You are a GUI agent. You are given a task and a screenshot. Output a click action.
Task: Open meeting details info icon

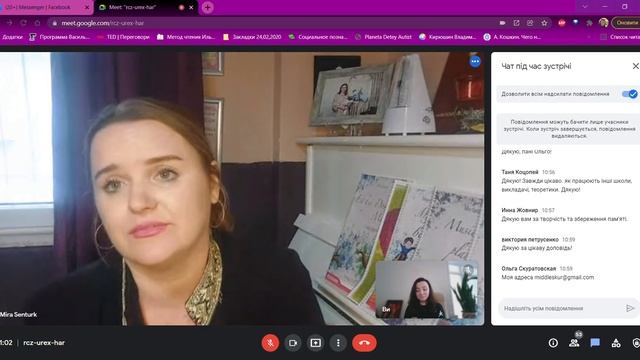(553, 343)
